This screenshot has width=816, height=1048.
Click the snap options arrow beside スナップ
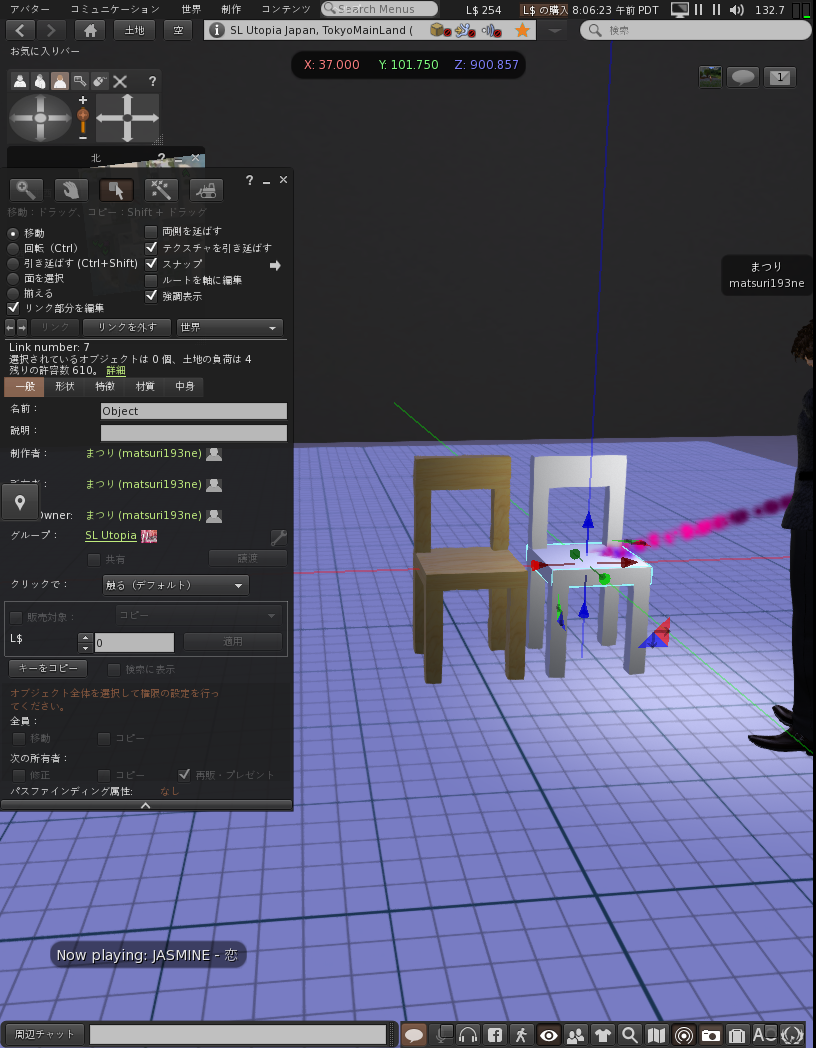275,265
